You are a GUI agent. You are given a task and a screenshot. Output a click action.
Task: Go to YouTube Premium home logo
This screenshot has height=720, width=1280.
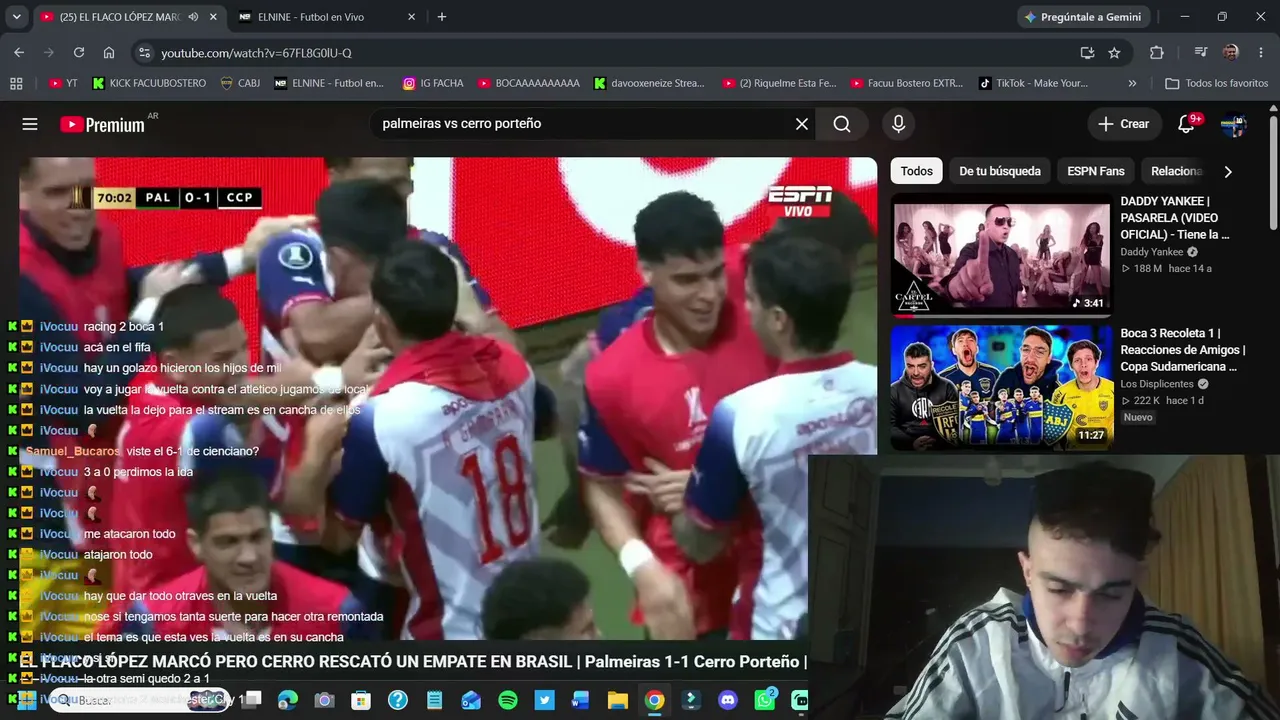click(102, 124)
